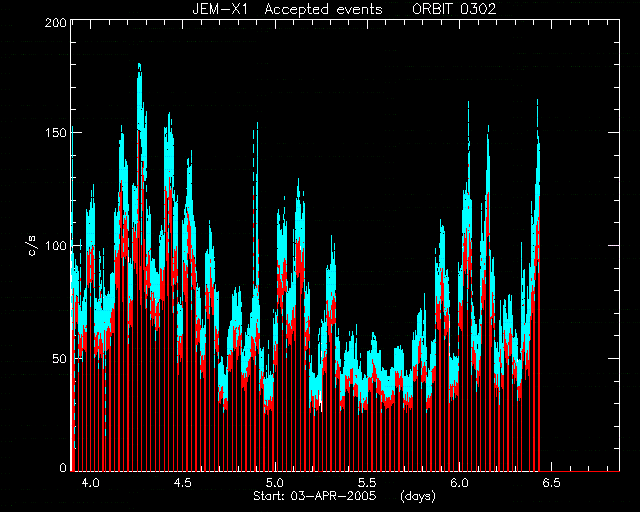Image resolution: width=640 pixels, height=512 pixels.
Task: Click the 5.0 x-axis tick label
Action: pyautogui.click(x=275, y=483)
